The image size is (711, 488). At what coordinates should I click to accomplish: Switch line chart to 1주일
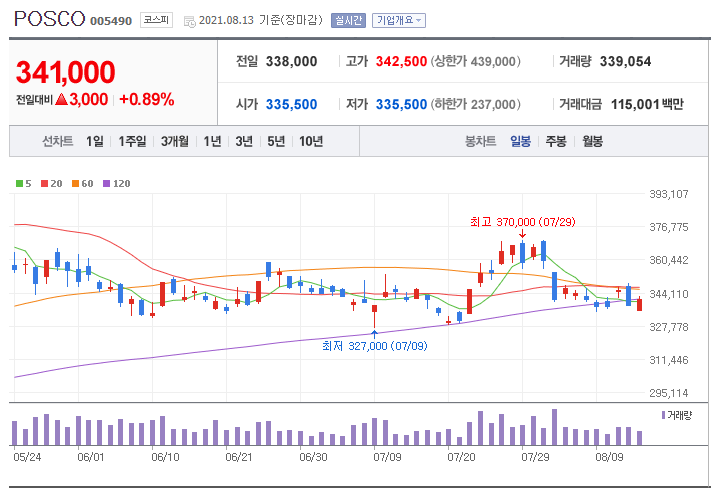tap(132, 142)
